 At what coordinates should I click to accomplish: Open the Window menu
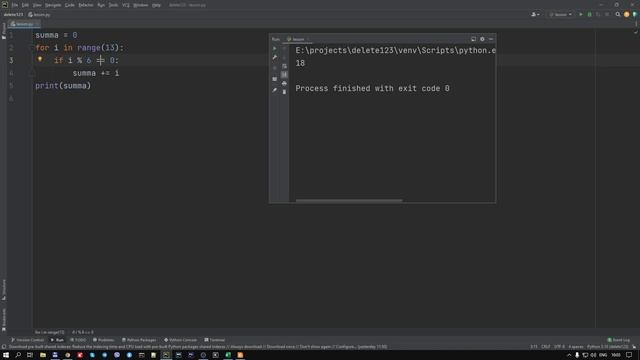point(141,5)
